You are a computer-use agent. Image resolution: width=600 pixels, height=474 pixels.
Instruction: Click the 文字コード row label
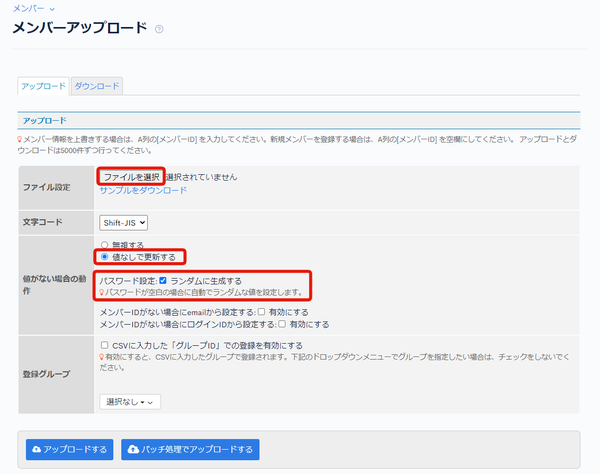pos(42,222)
